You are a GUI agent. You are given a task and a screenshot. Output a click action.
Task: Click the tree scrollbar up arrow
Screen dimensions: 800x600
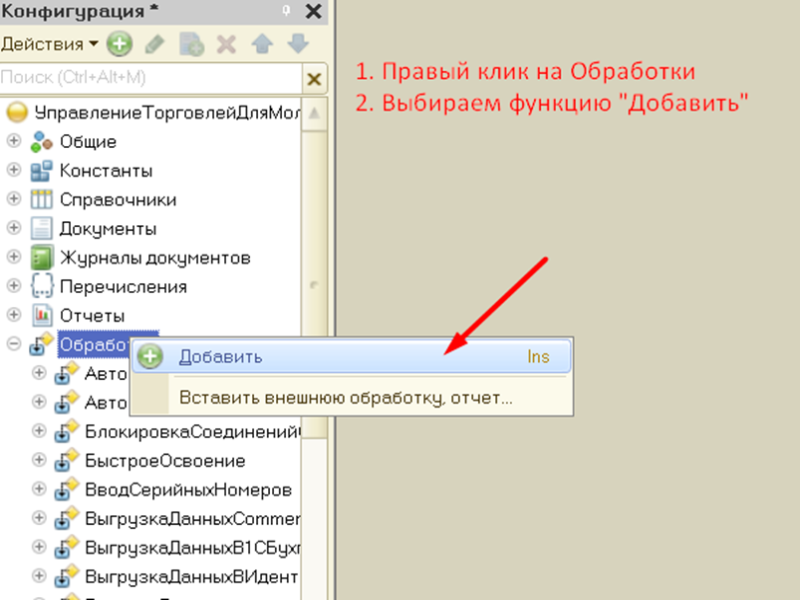(x=314, y=113)
